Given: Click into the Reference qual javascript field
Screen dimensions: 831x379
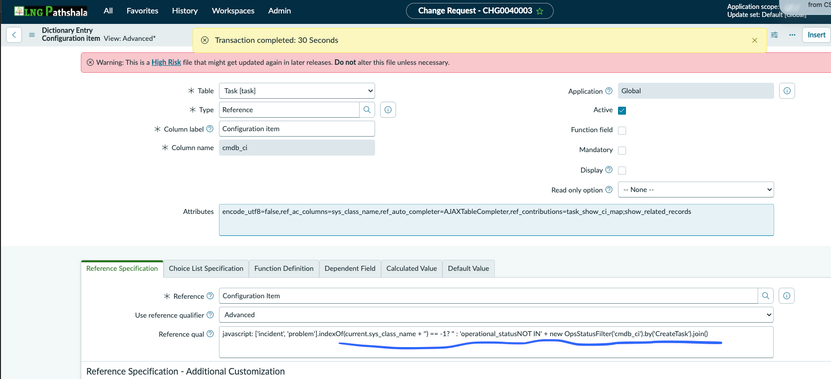Looking at the screenshot, I should [x=496, y=342].
